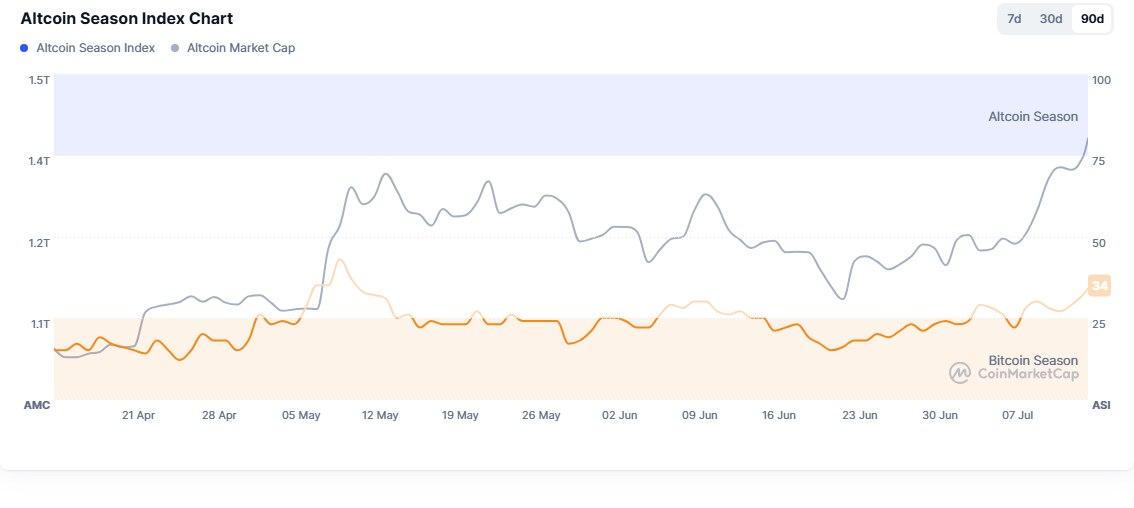Viewport: 1134px width, 508px height.
Task: Click the orange 34 index value badge
Action: pos(1099,286)
